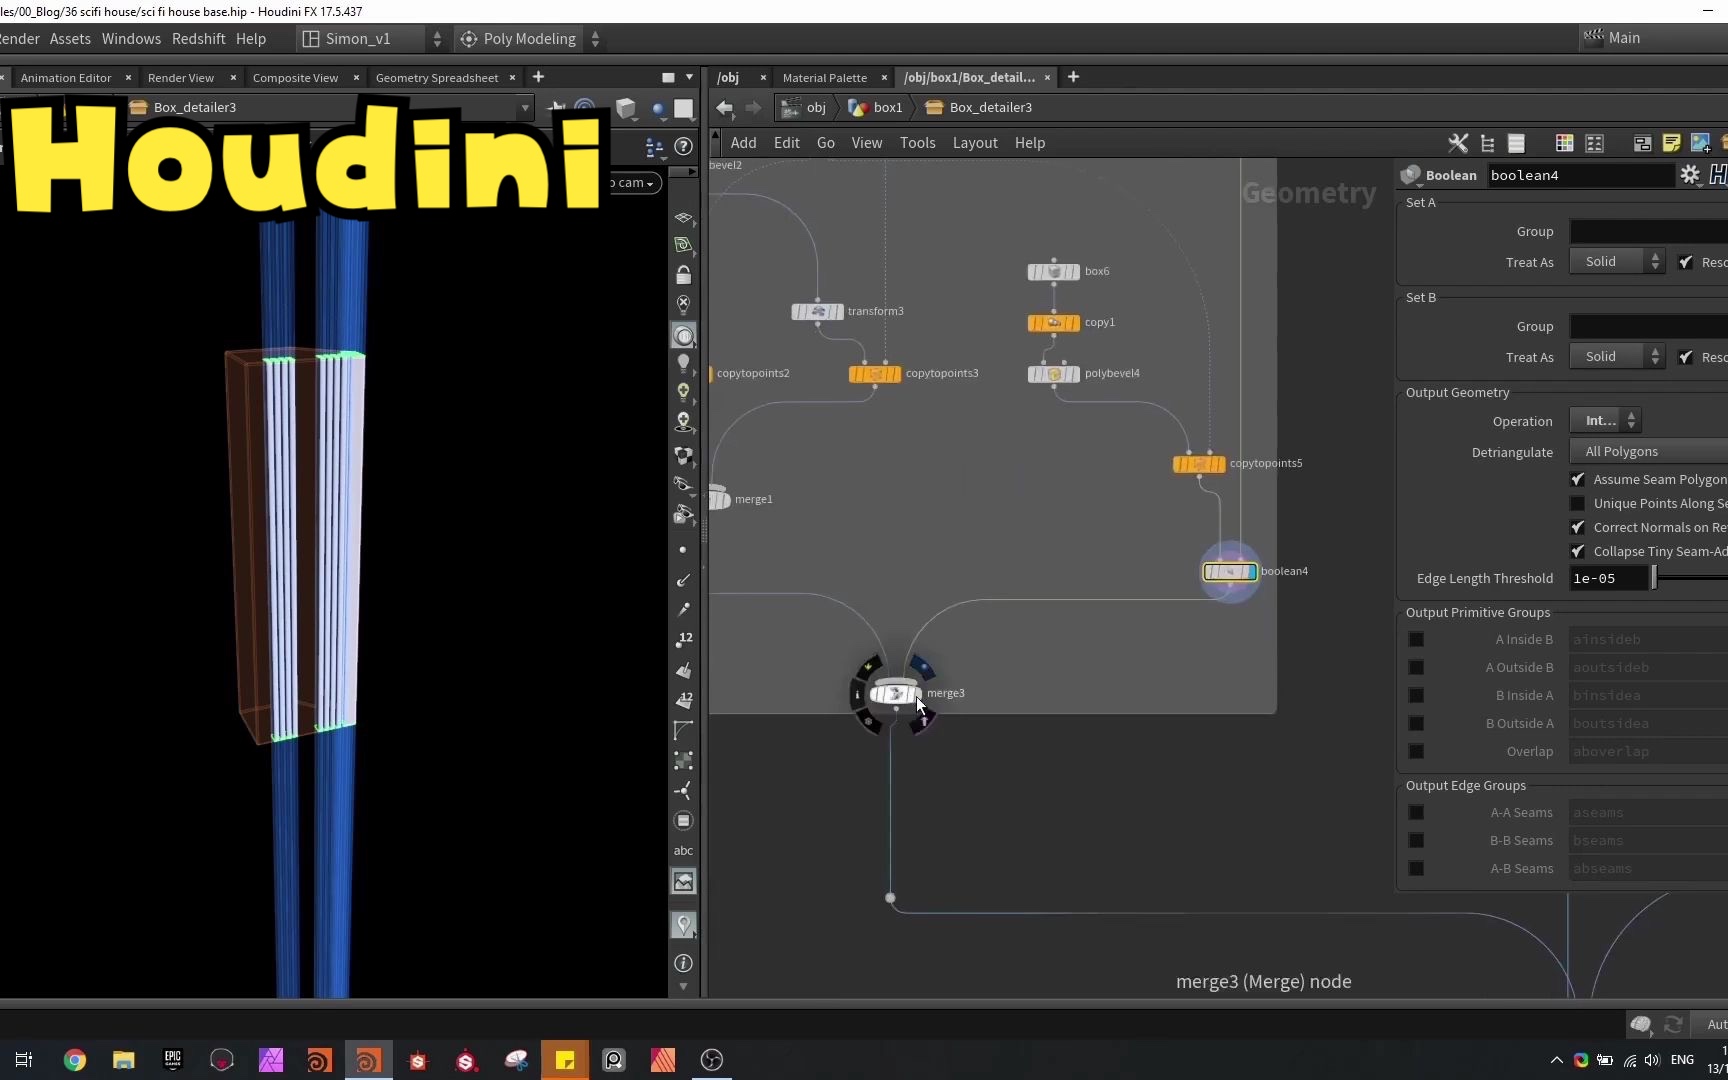Enable A-A Seams edge group
Viewport: 1728px width, 1080px height.
[1416, 813]
